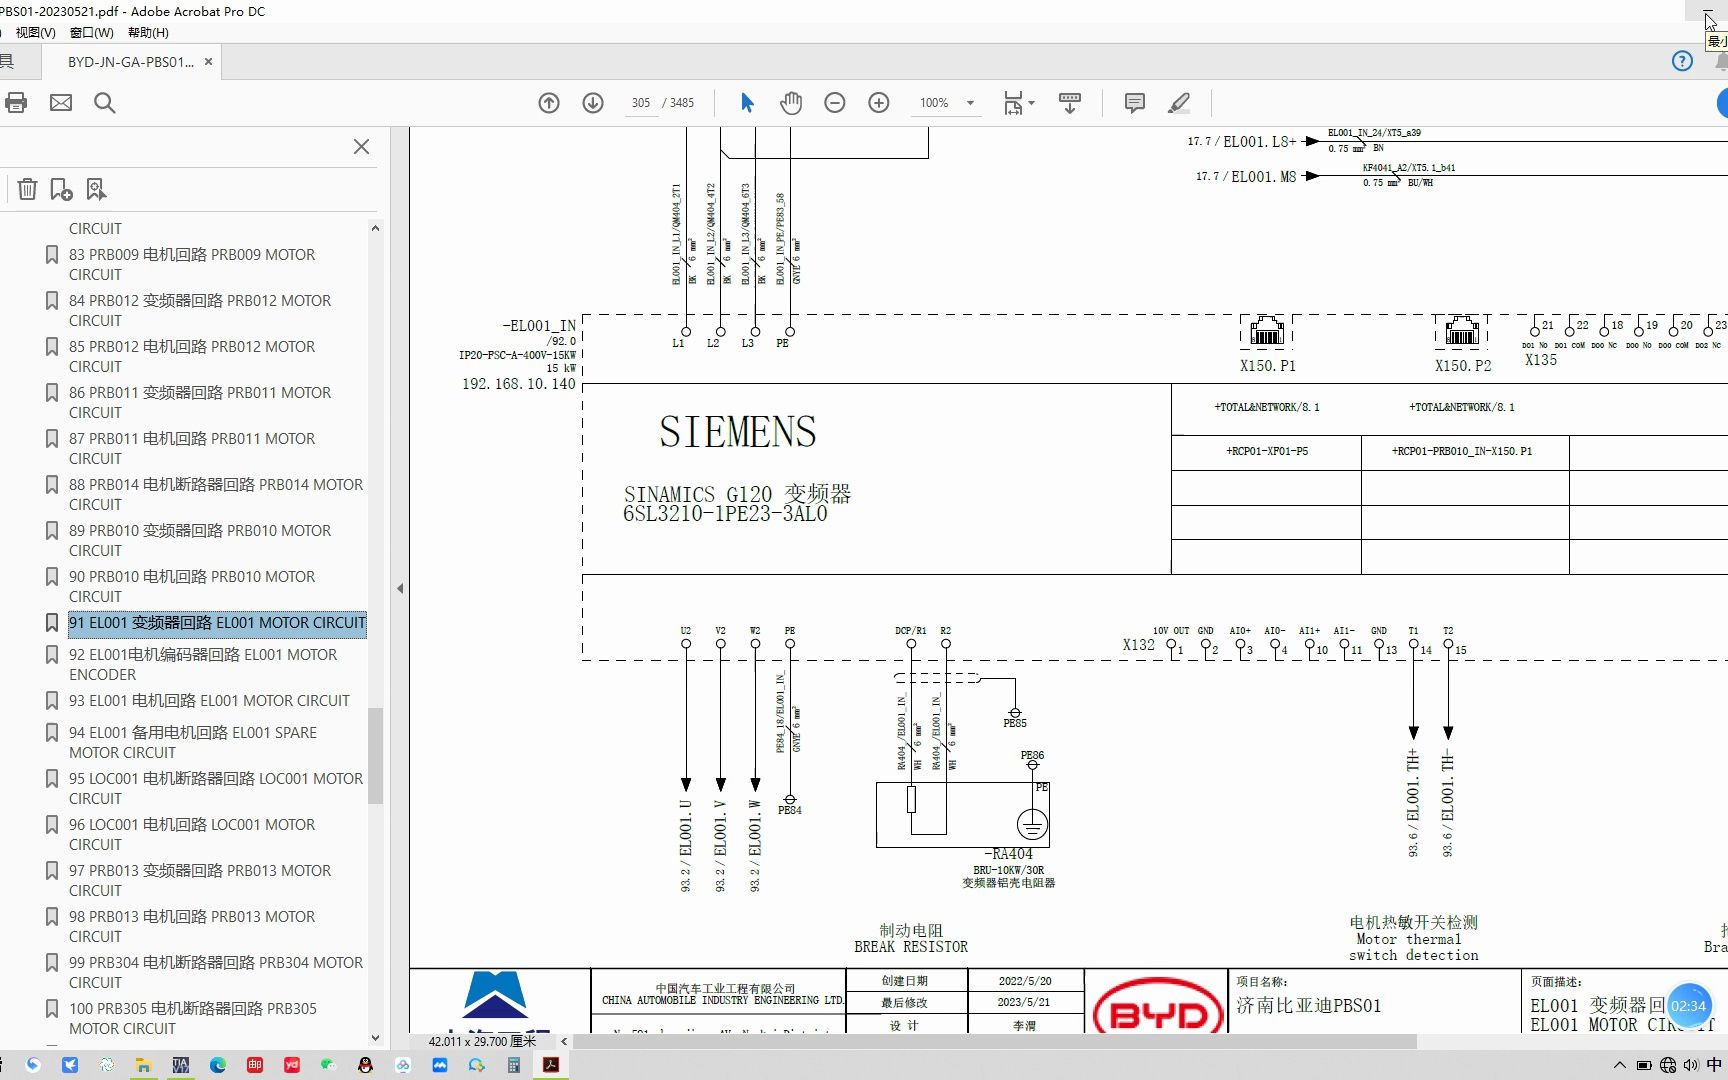
Task: Add a comment note
Action: (x=1135, y=102)
